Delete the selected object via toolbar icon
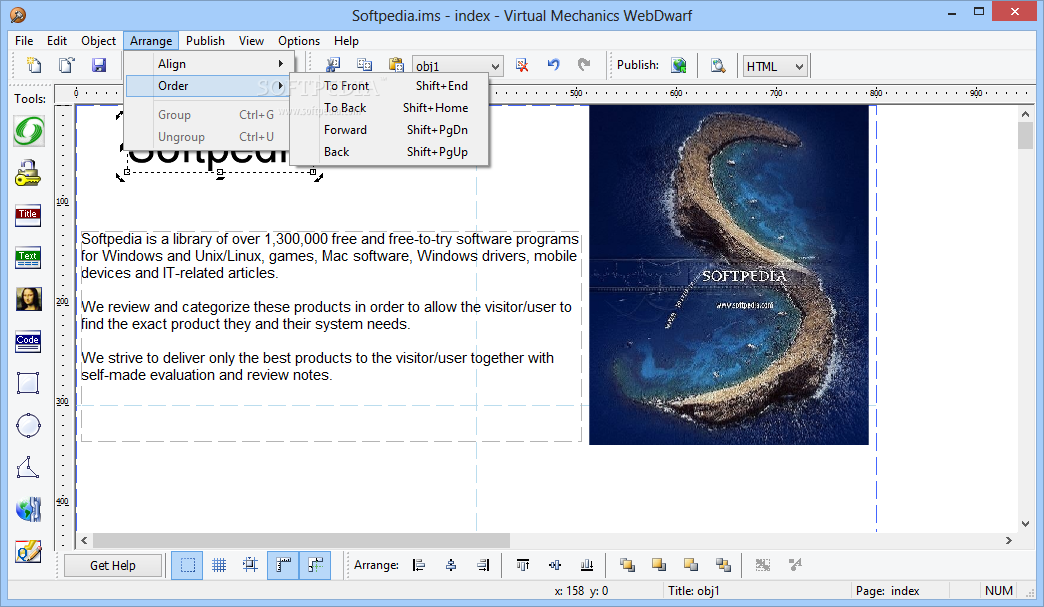The height and width of the screenshot is (607, 1044). (522, 65)
